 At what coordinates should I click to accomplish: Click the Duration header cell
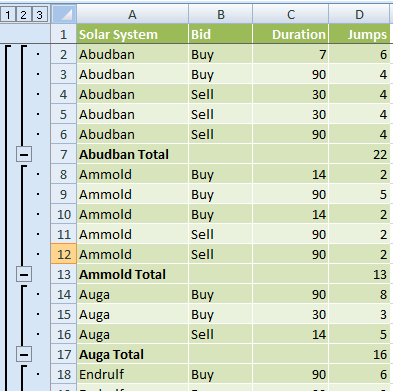291,34
